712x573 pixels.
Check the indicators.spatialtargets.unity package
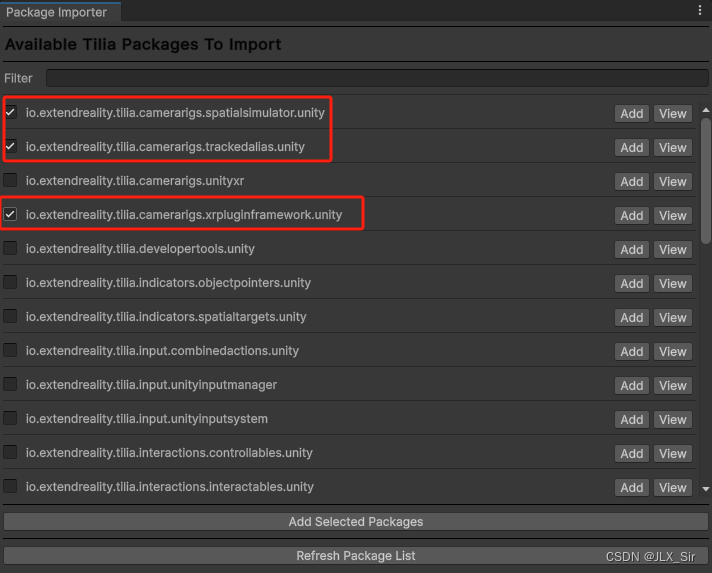click(x=10, y=316)
